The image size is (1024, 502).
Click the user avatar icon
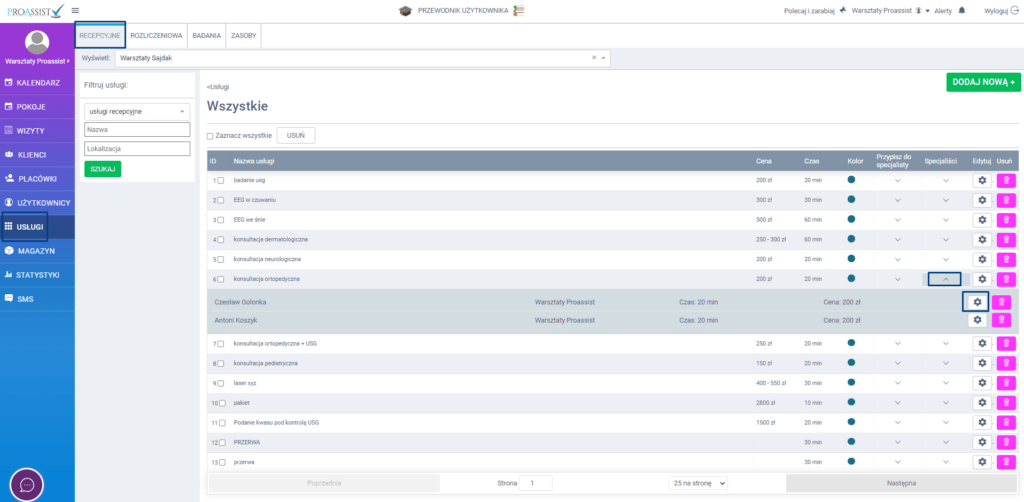(37, 42)
